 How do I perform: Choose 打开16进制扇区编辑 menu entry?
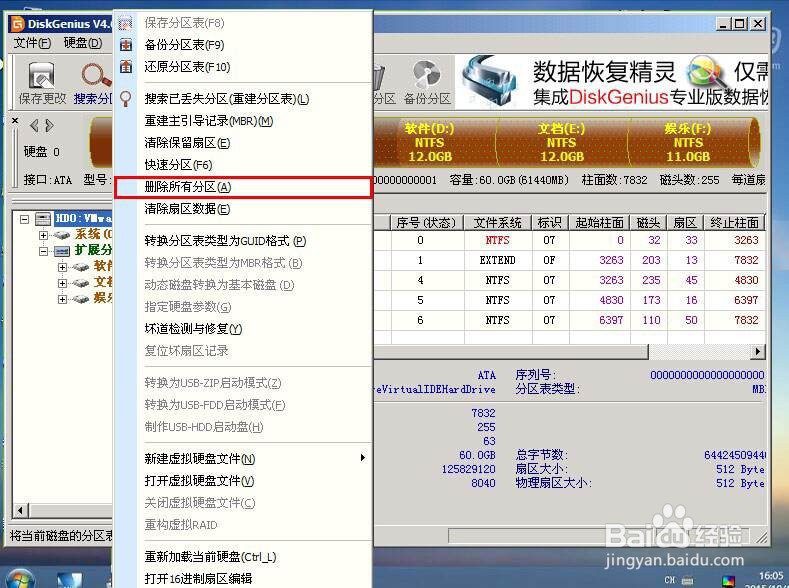tap(198, 578)
